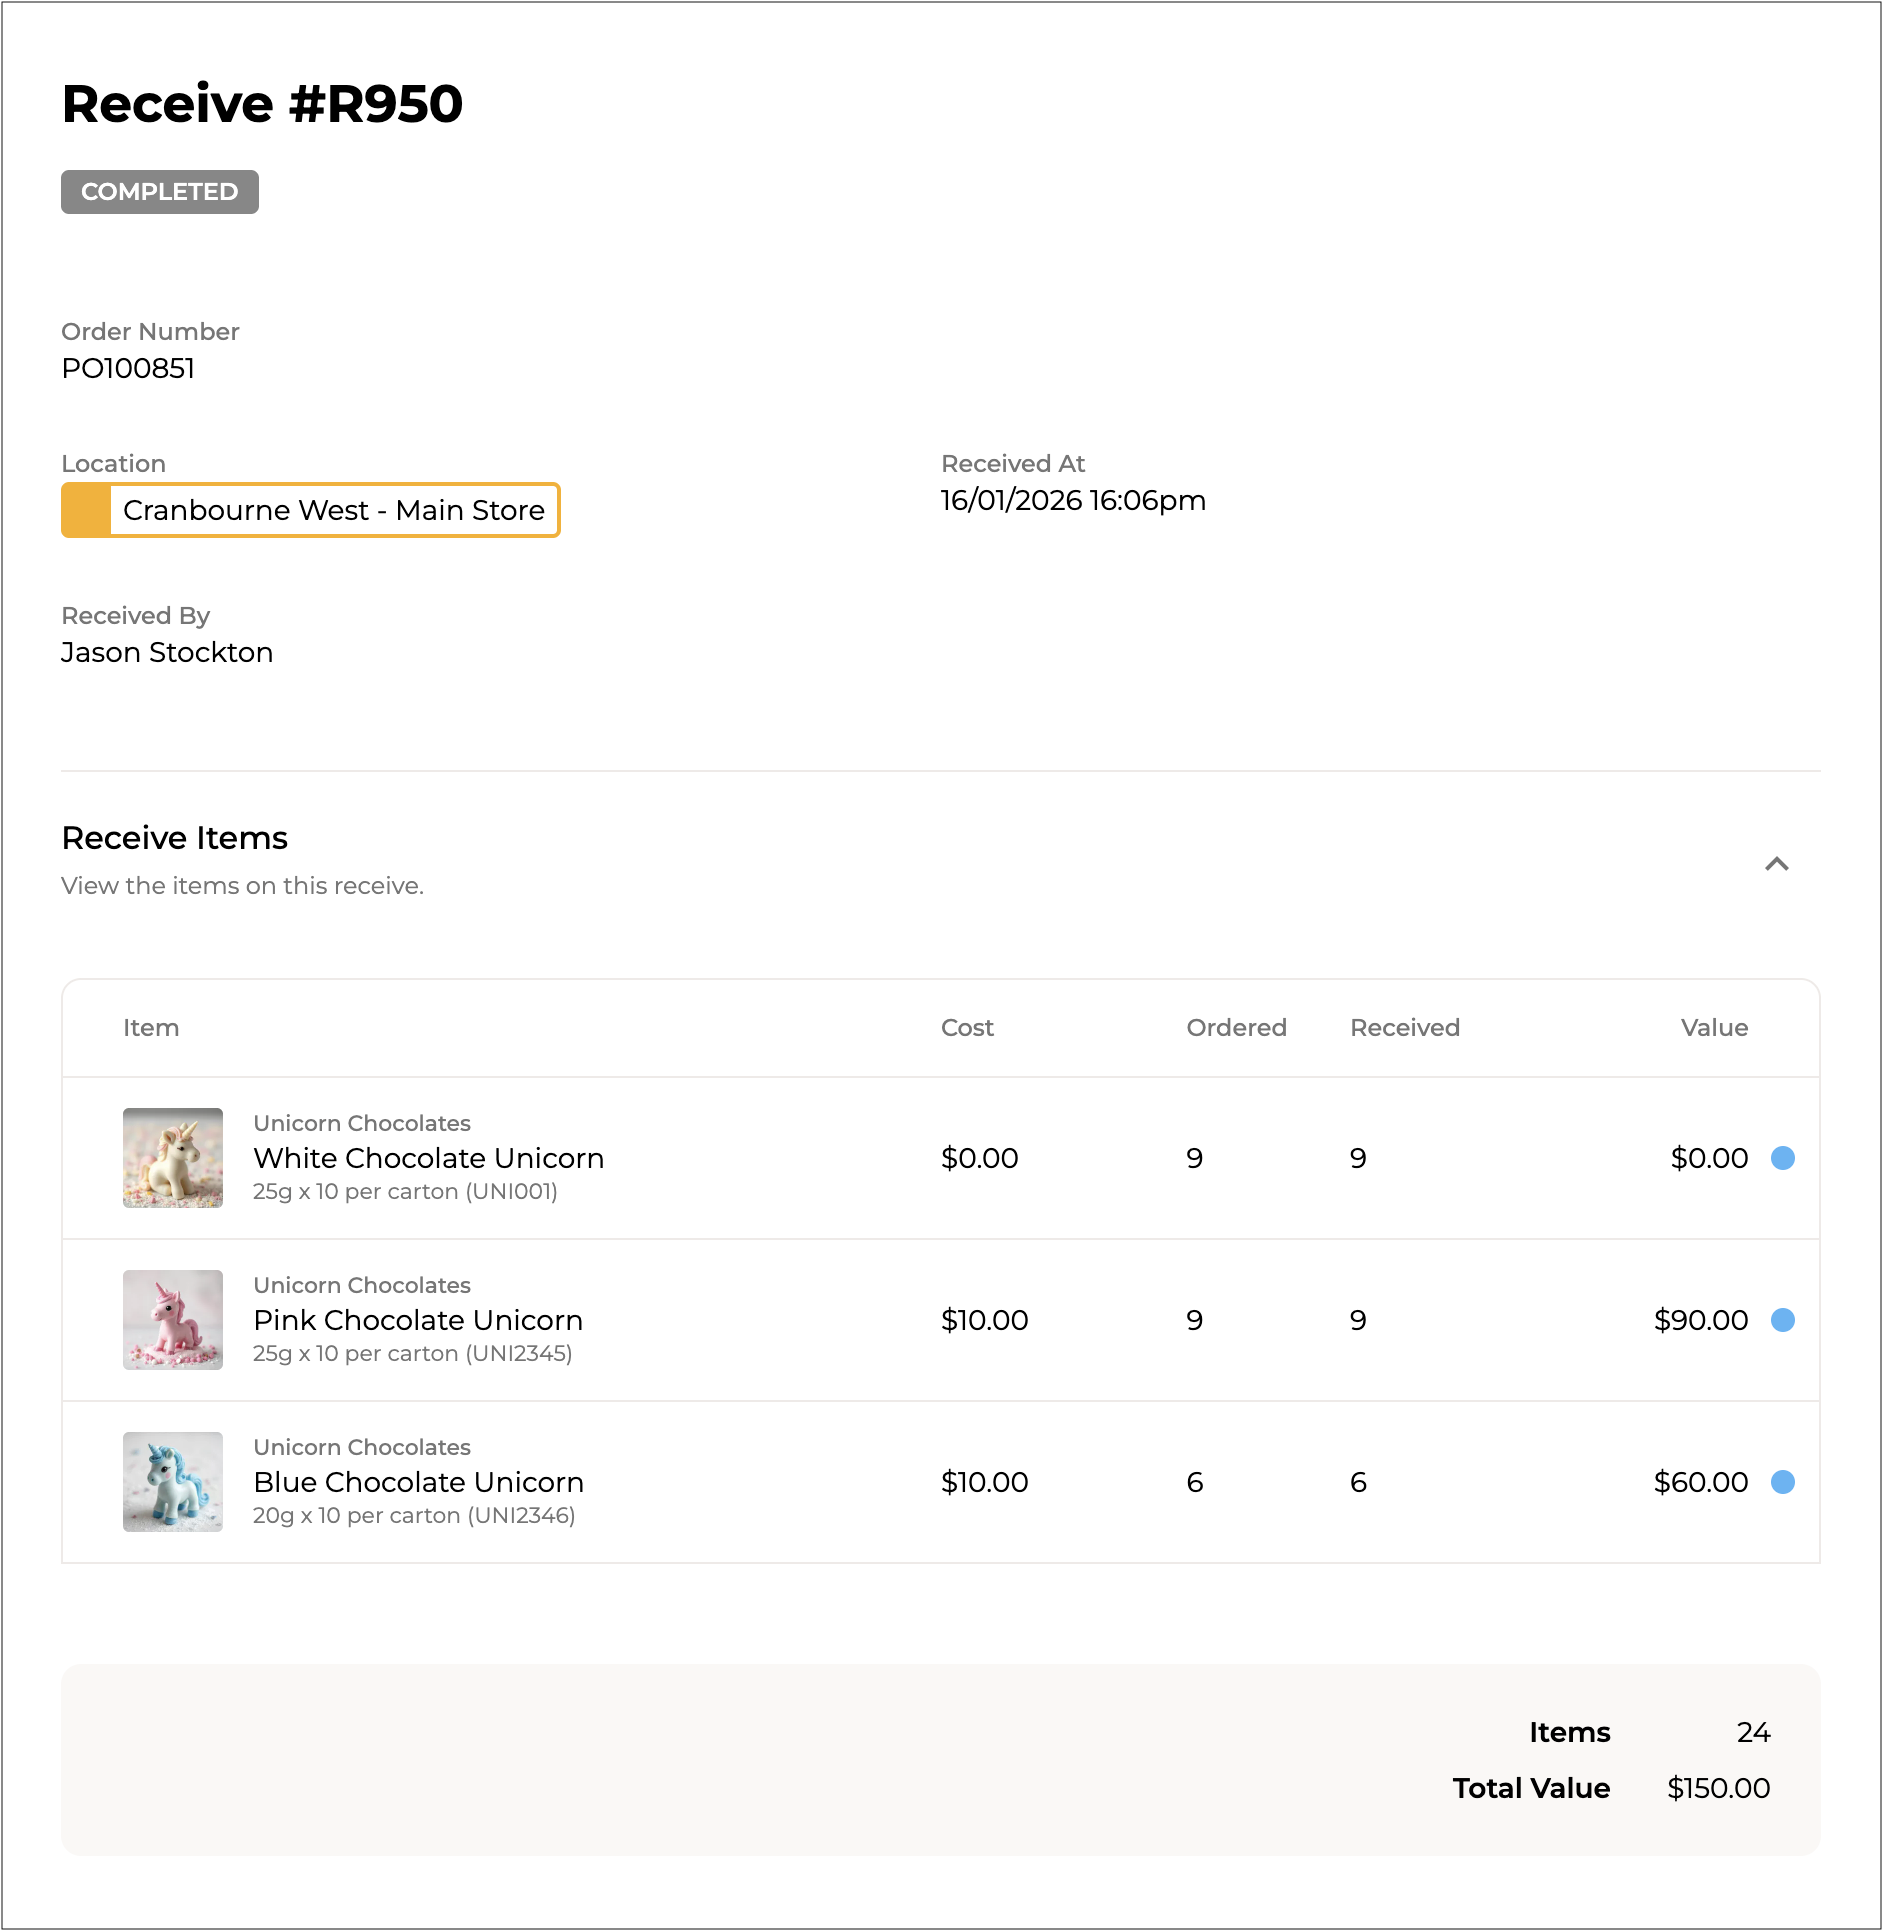The width and height of the screenshot is (1882, 1932).
Task: Click the COMPLETED status badge
Action: pos(160,192)
